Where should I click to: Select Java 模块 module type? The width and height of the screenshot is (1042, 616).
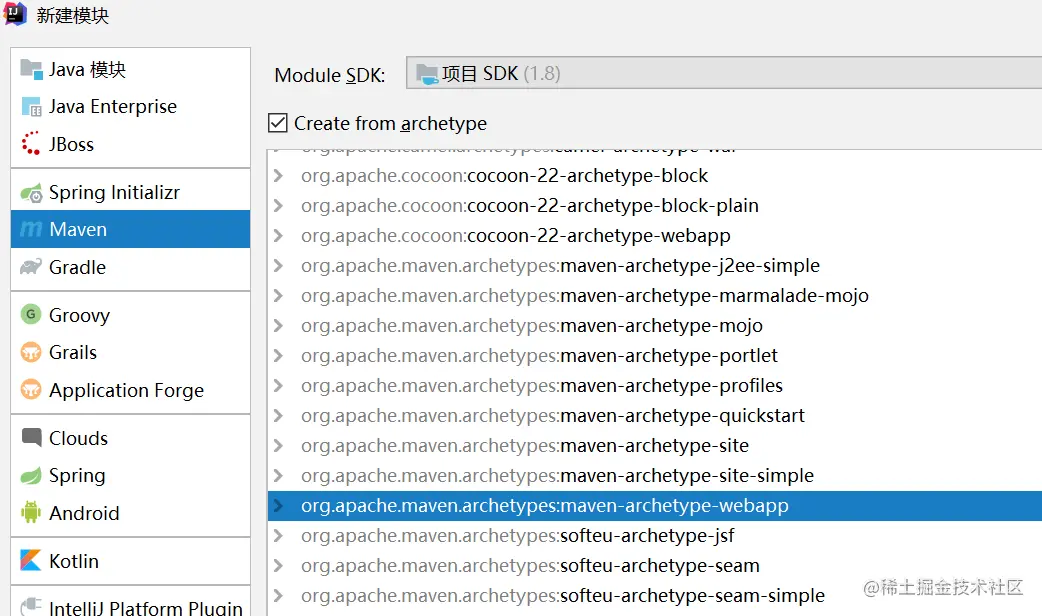click(130, 69)
